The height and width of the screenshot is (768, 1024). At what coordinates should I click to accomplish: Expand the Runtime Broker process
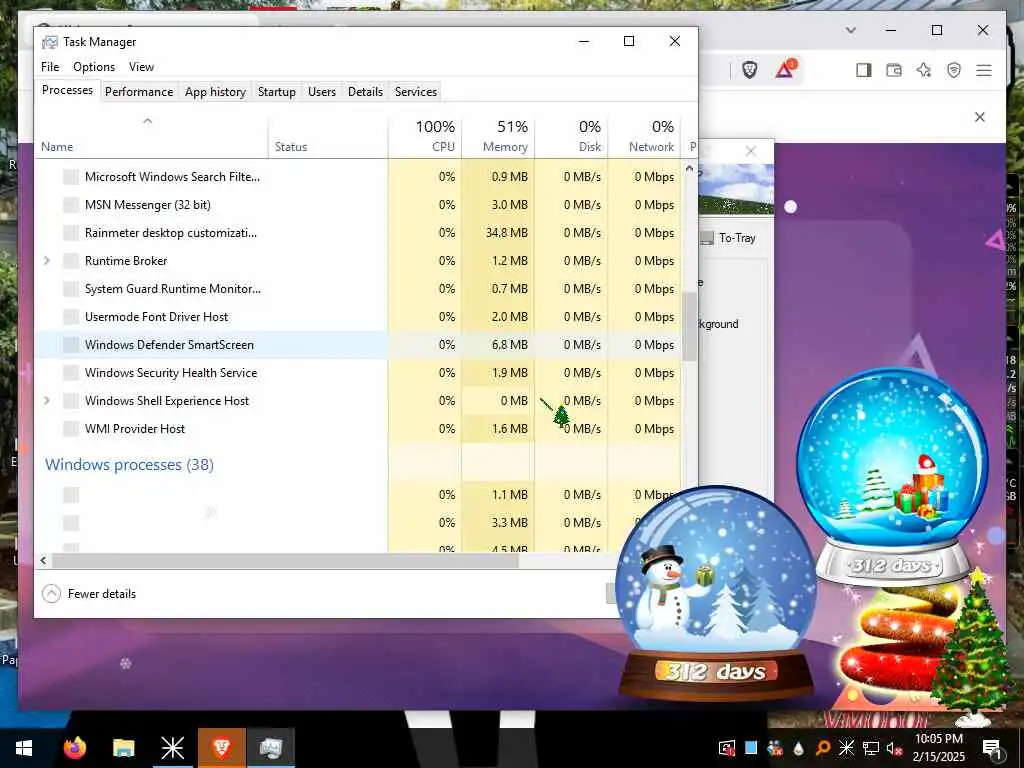click(46, 261)
